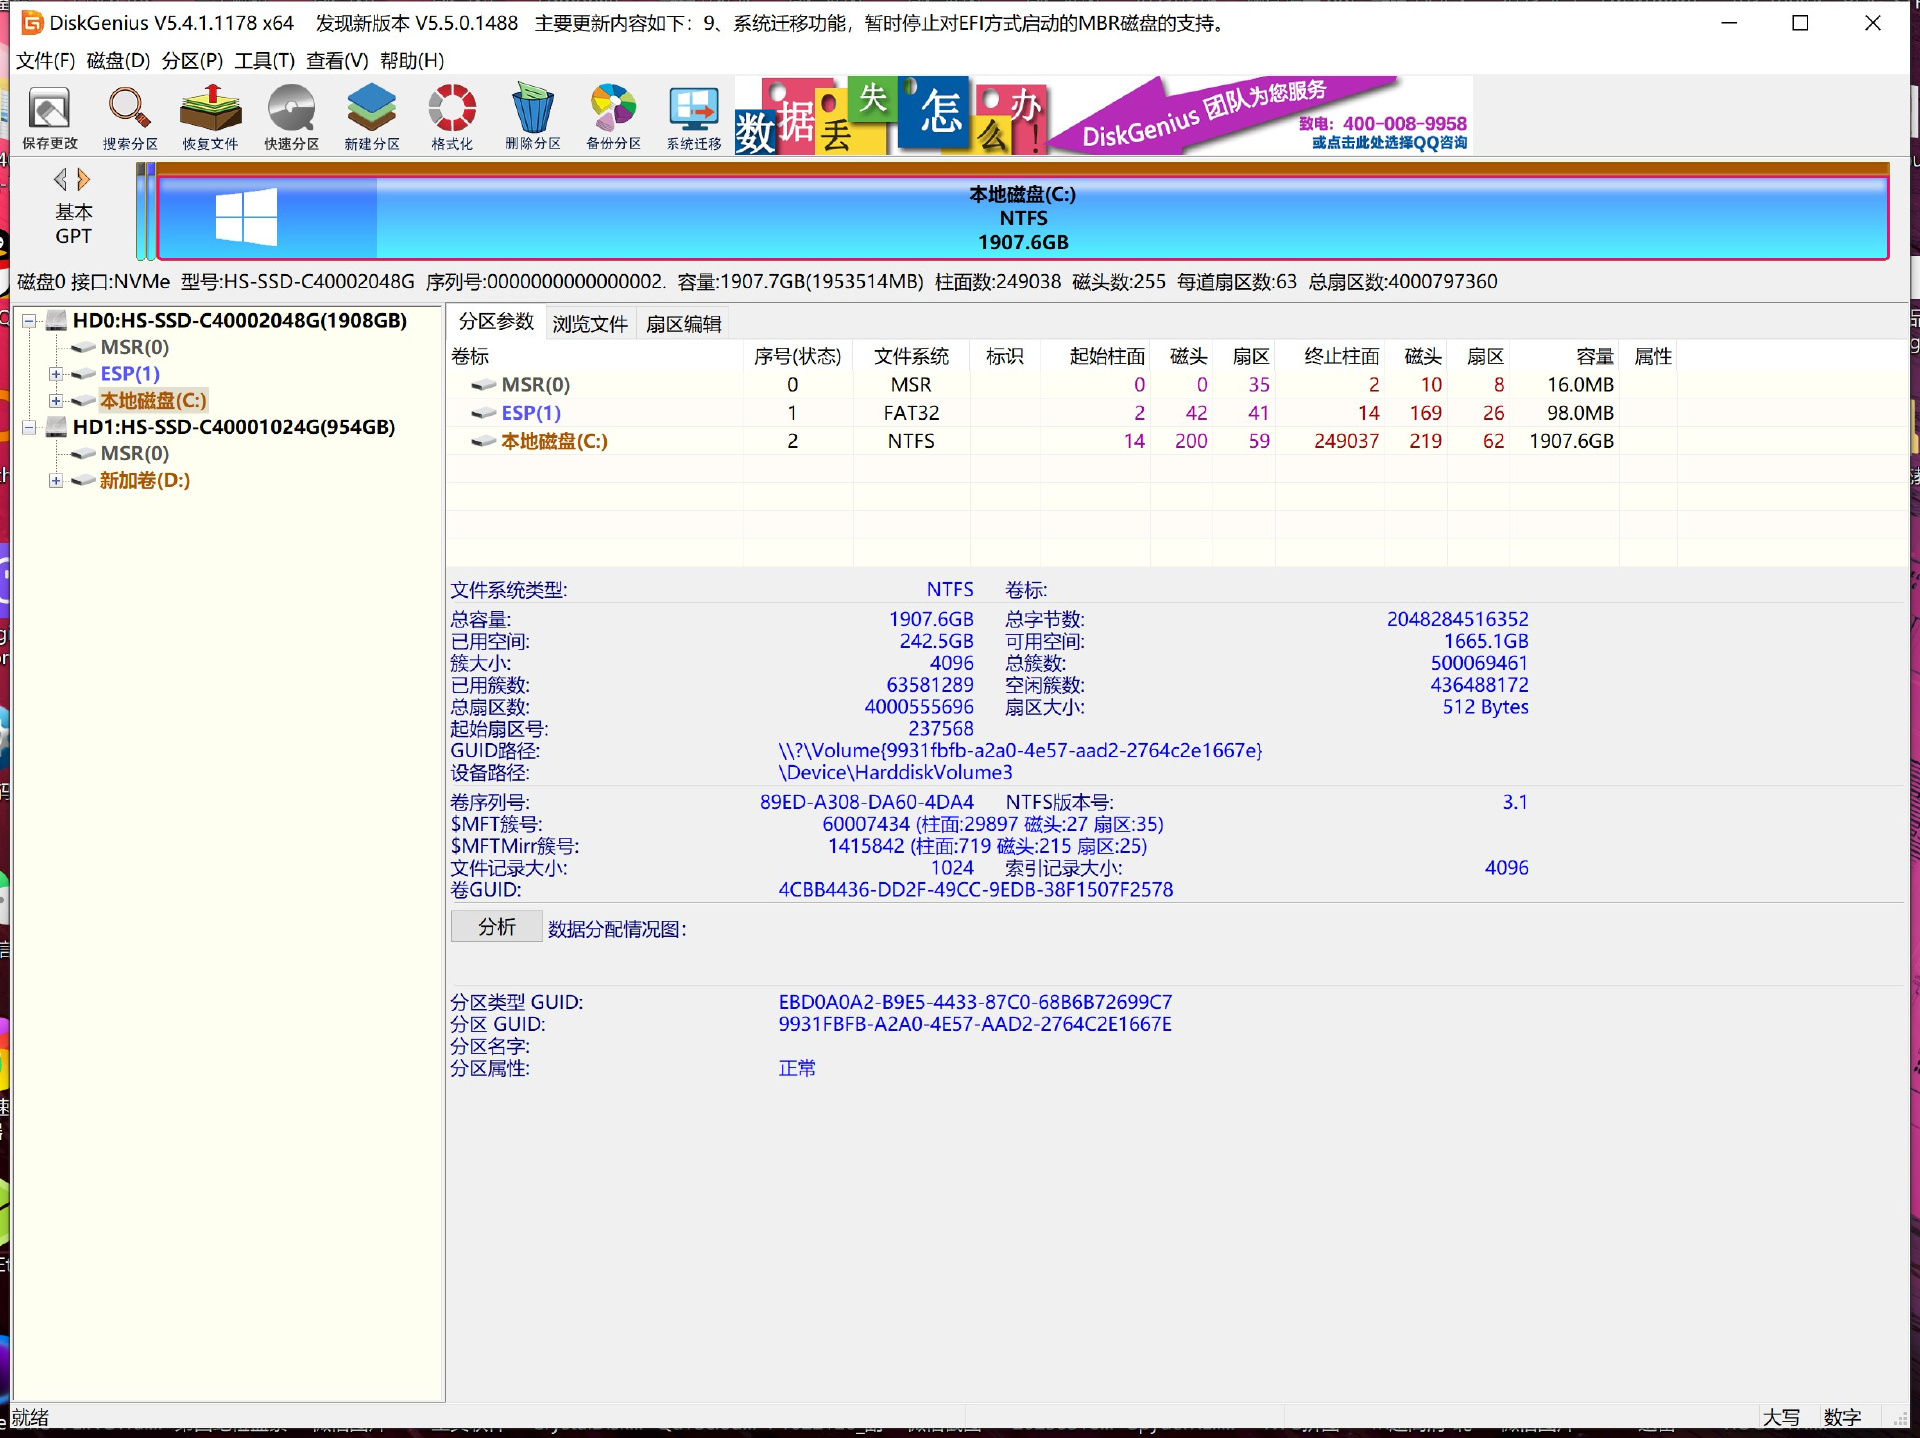Image resolution: width=1920 pixels, height=1438 pixels.
Task: Click the 格式化 format icon
Action: tap(452, 116)
